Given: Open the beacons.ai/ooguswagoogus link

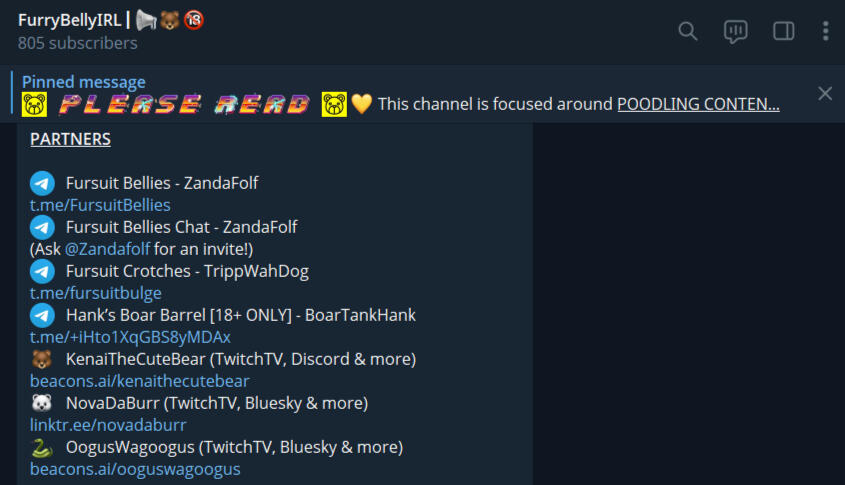Looking at the screenshot, I should point(135,469).
